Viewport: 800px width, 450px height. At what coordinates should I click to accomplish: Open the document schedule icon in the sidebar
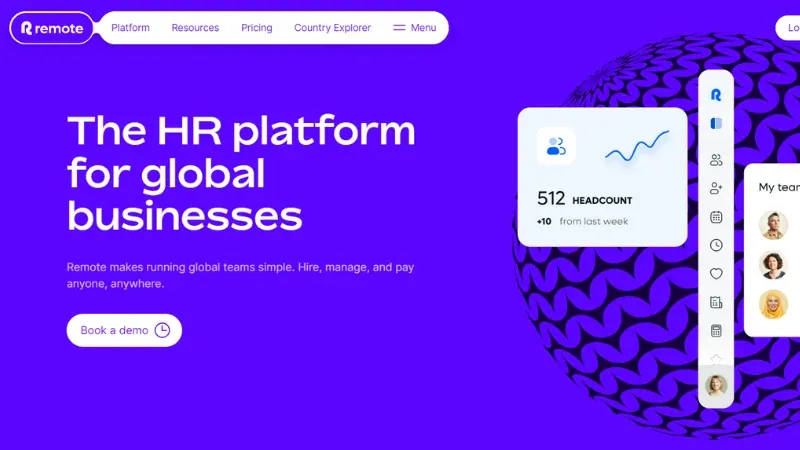point(716,303)
